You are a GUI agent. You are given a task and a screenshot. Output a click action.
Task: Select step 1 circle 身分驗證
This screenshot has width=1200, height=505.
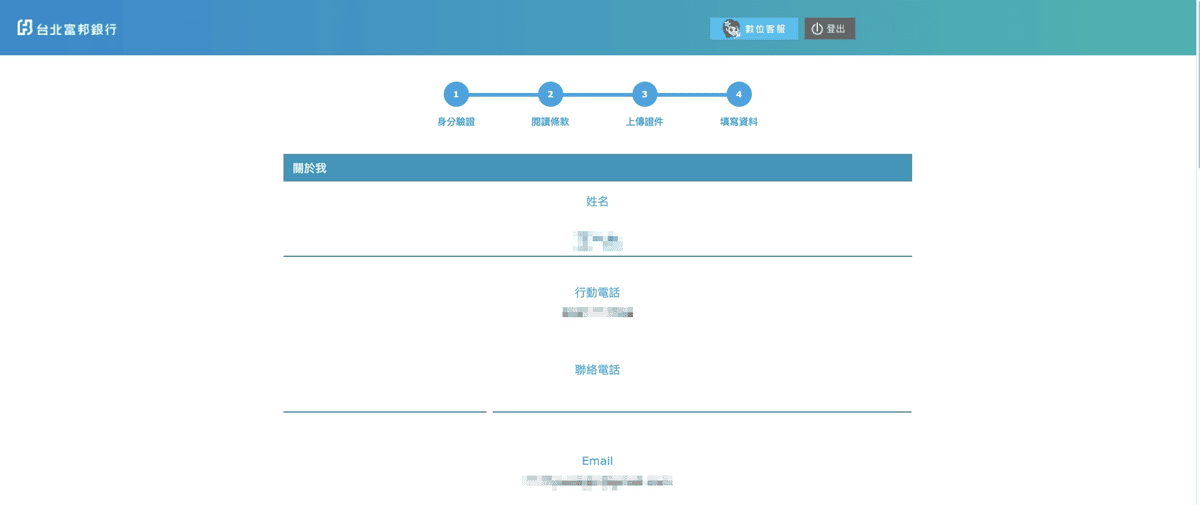tap(456, 94)
